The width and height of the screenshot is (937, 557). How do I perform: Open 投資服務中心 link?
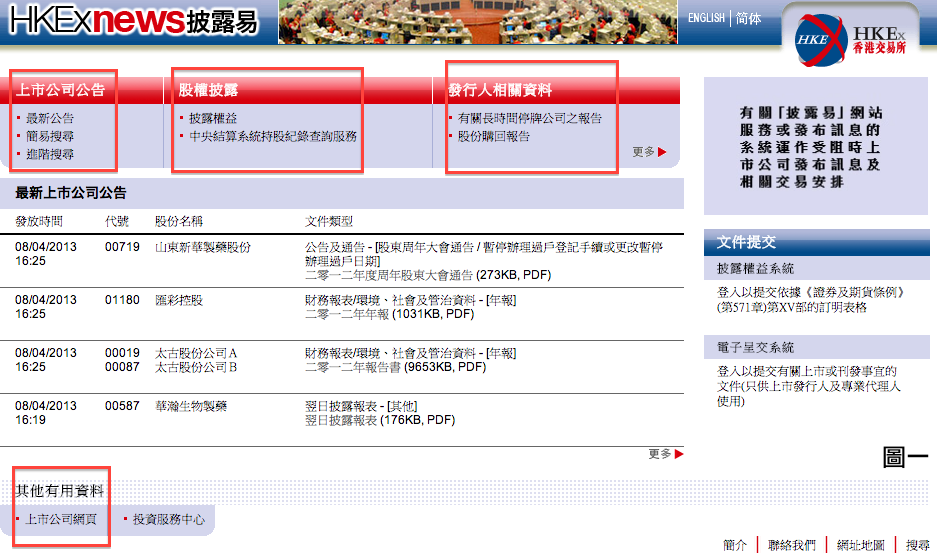coord(169,519)
